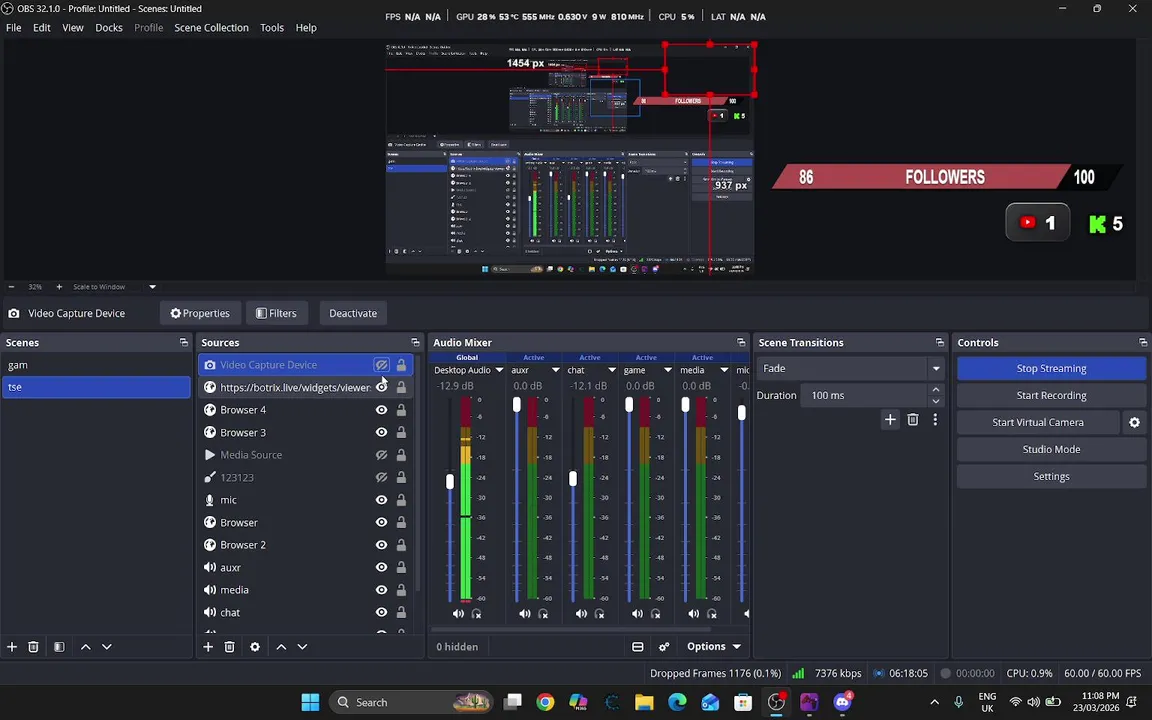The height and width of the screenshot is (720, 1152).
Task: Open chat channel dropdown arrow
Action: [x=611, y=370]
